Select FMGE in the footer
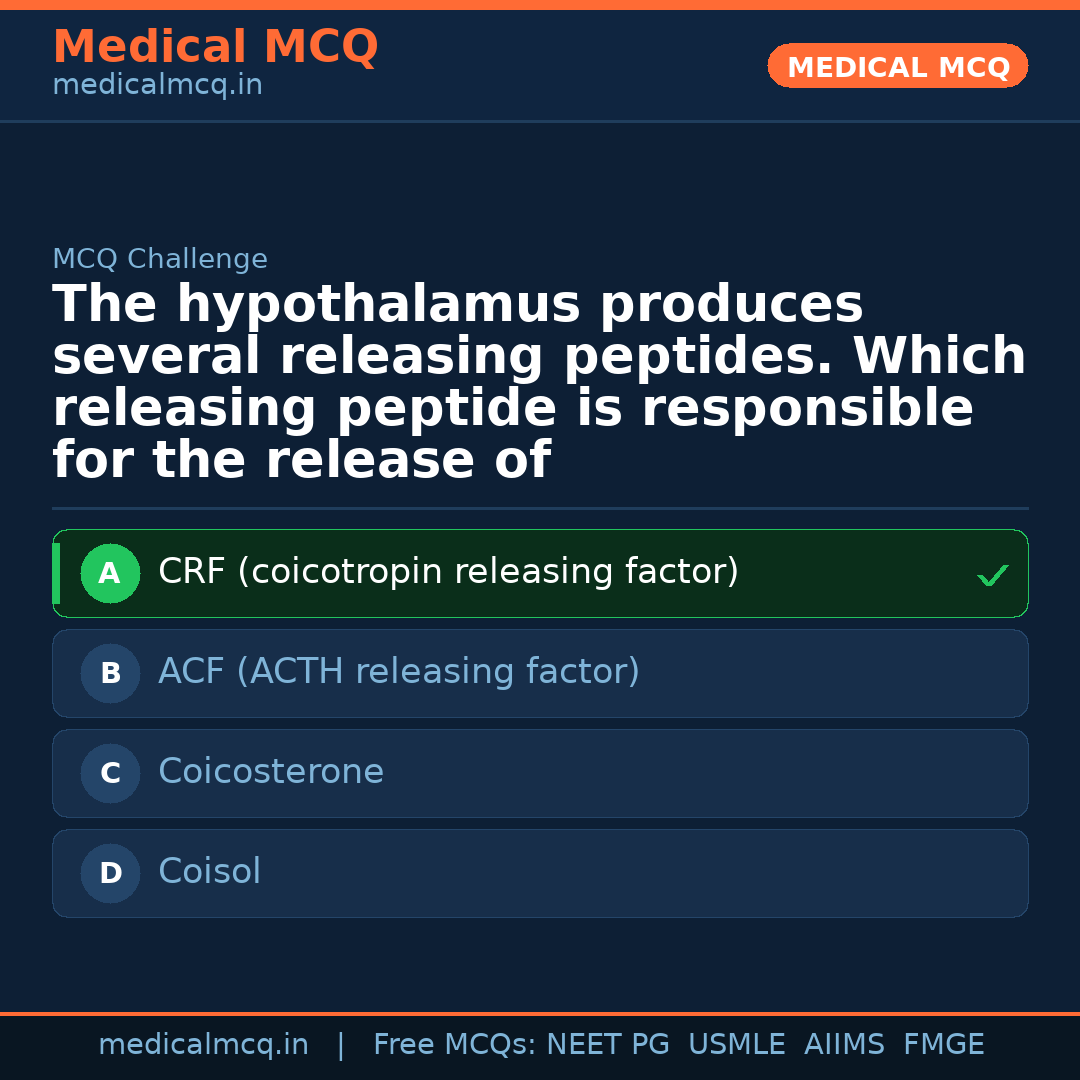The image size is (1080, 1080). point(943,1045)
